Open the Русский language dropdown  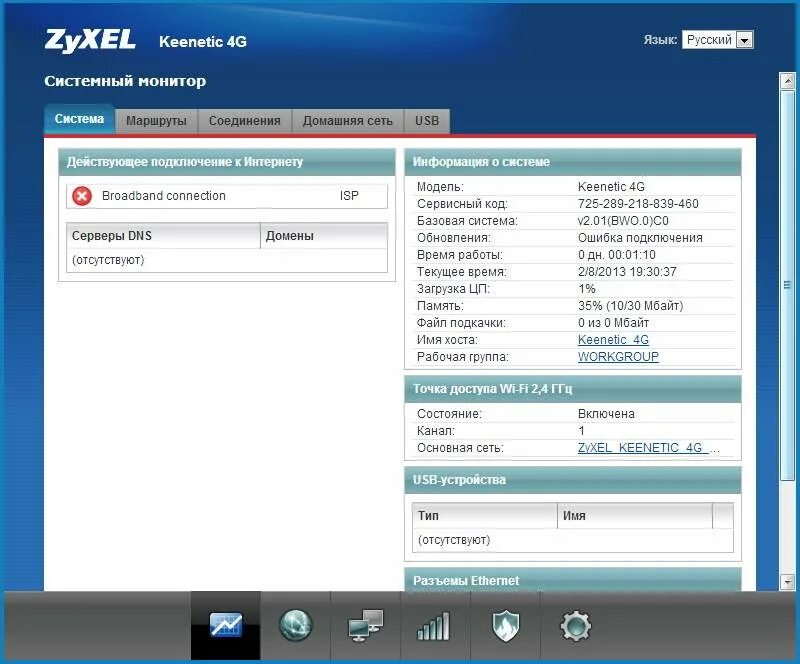pyautogui.click(x=718, y=40)
